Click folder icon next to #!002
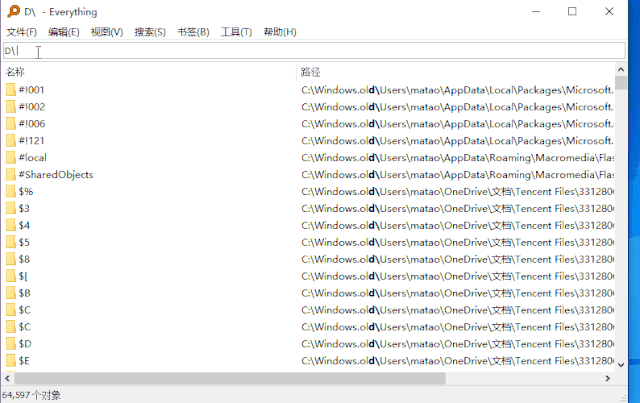This screenshot has width=640, height=403. point(11,107)
